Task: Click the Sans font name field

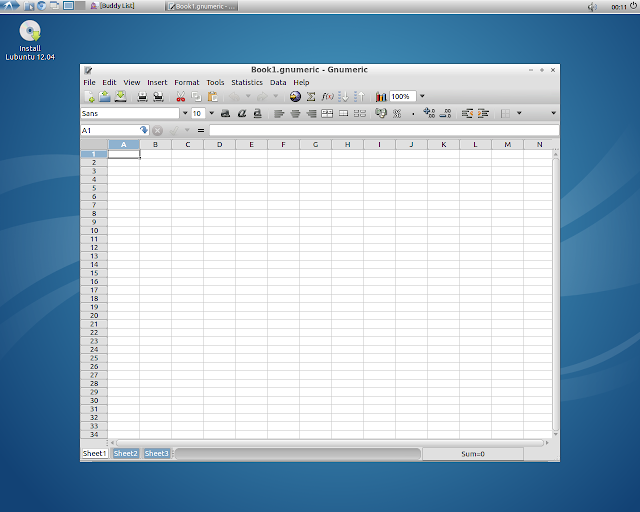Action: pos(130,113)
